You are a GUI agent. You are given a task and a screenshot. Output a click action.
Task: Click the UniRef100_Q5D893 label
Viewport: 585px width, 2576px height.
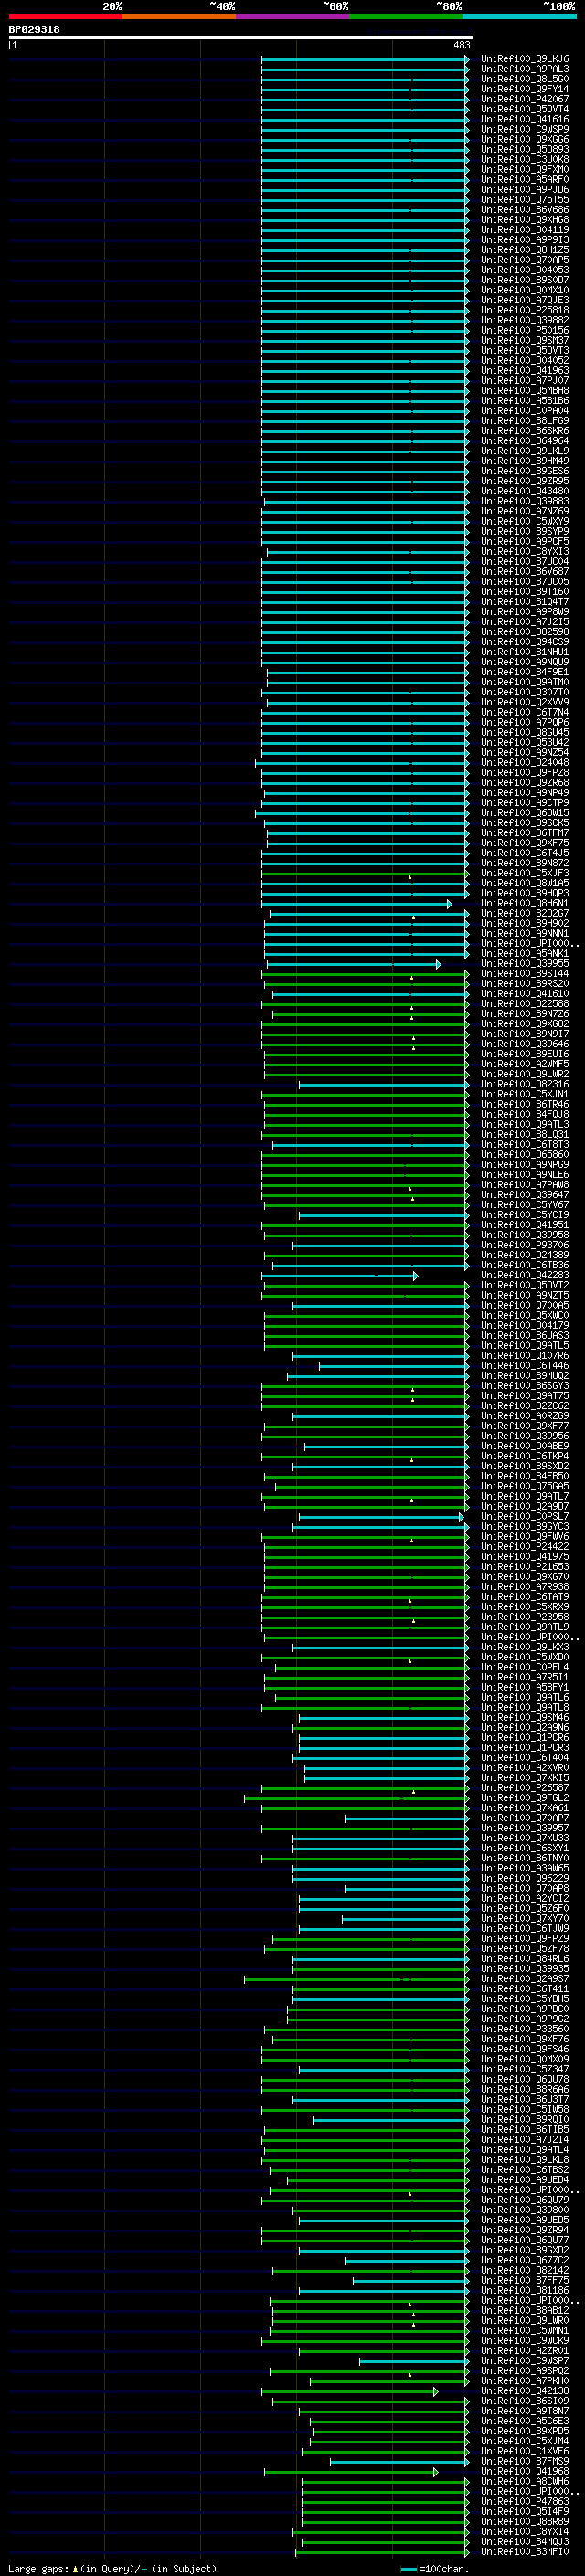tap(524, 149)
